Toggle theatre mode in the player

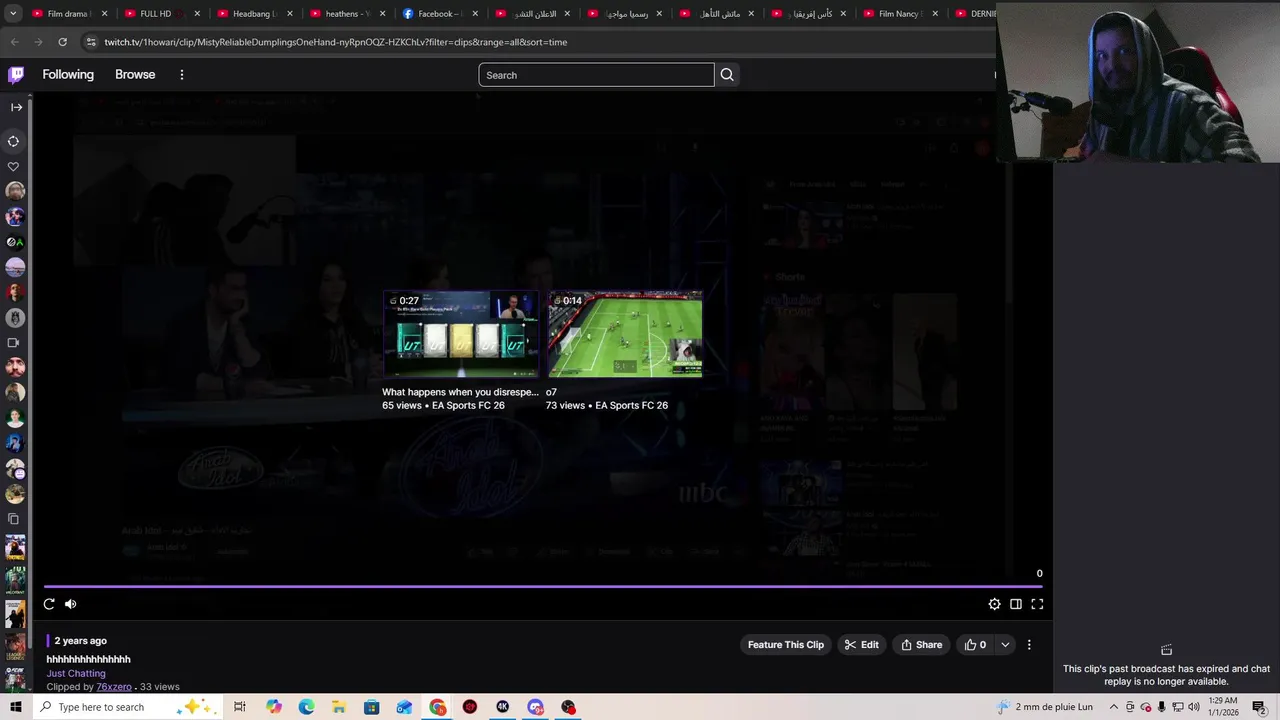pos(1016,604)
